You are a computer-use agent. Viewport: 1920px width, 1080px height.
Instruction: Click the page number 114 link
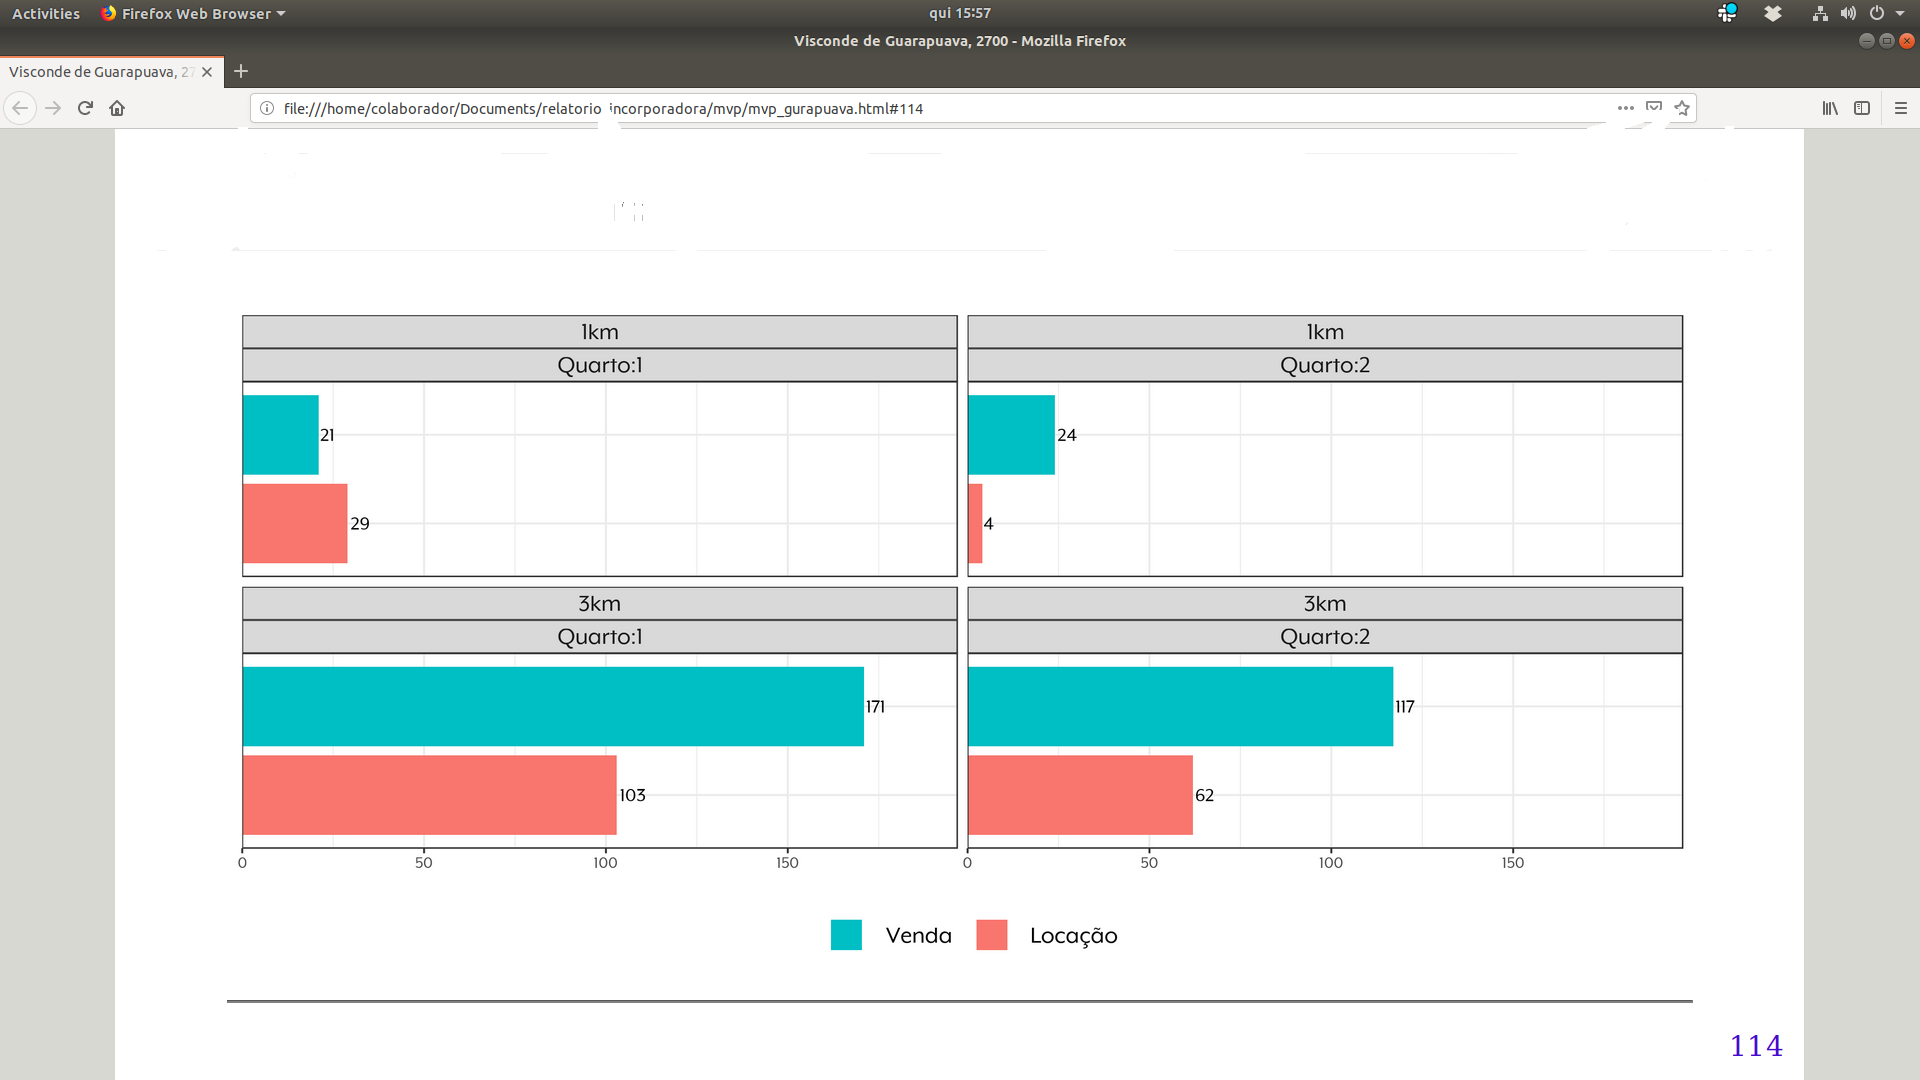(1757, 1045)
